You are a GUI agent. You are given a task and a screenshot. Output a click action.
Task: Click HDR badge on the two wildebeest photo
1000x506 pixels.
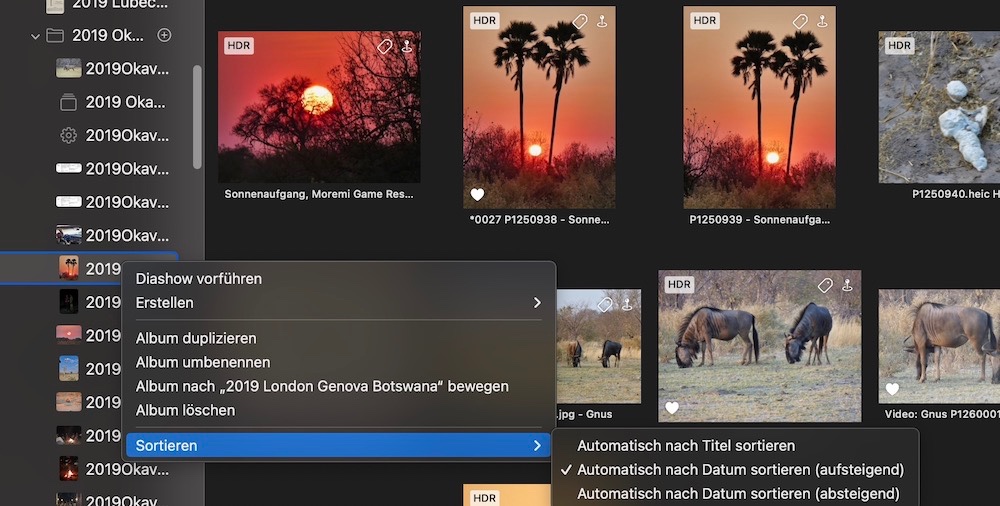pos(679,284)
